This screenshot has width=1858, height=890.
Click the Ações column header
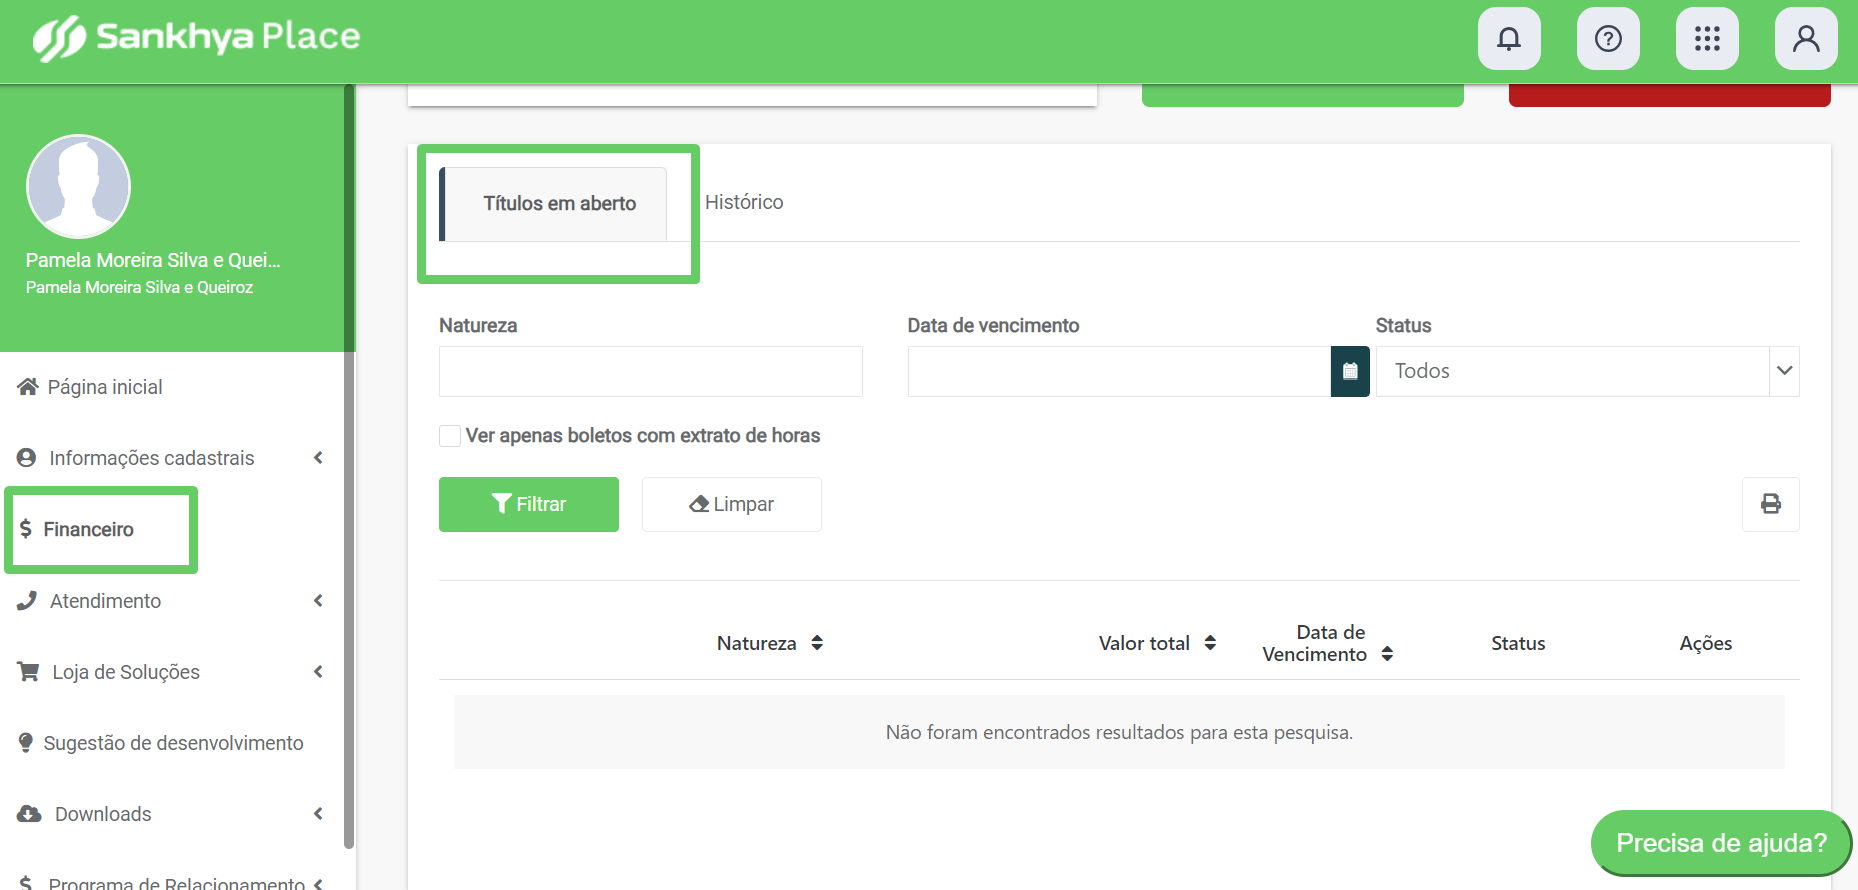(1706, 643)
